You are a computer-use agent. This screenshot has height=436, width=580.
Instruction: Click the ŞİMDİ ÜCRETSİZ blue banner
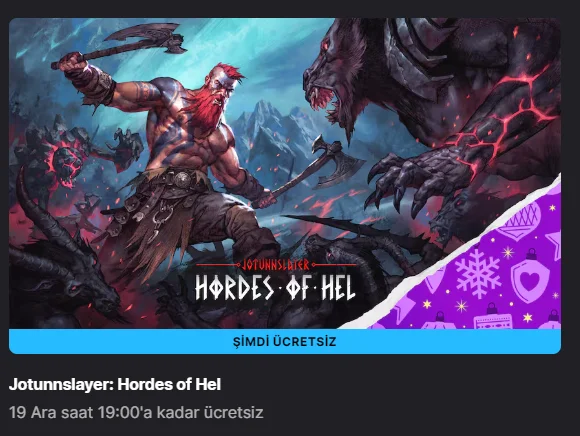[x=285, y=341]
